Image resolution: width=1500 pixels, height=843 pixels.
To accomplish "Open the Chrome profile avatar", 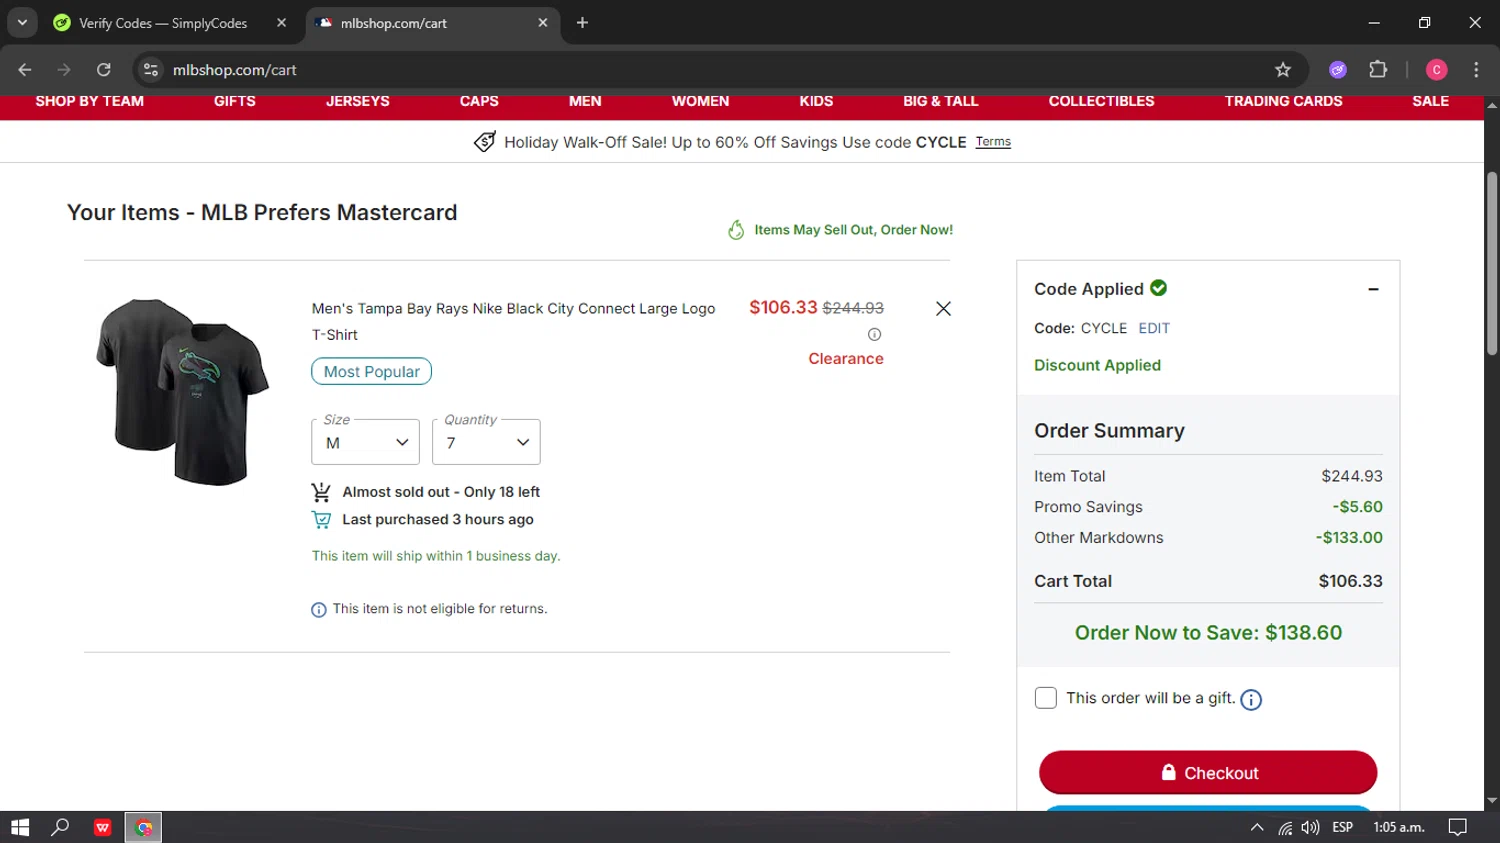I will point(1436,70).
